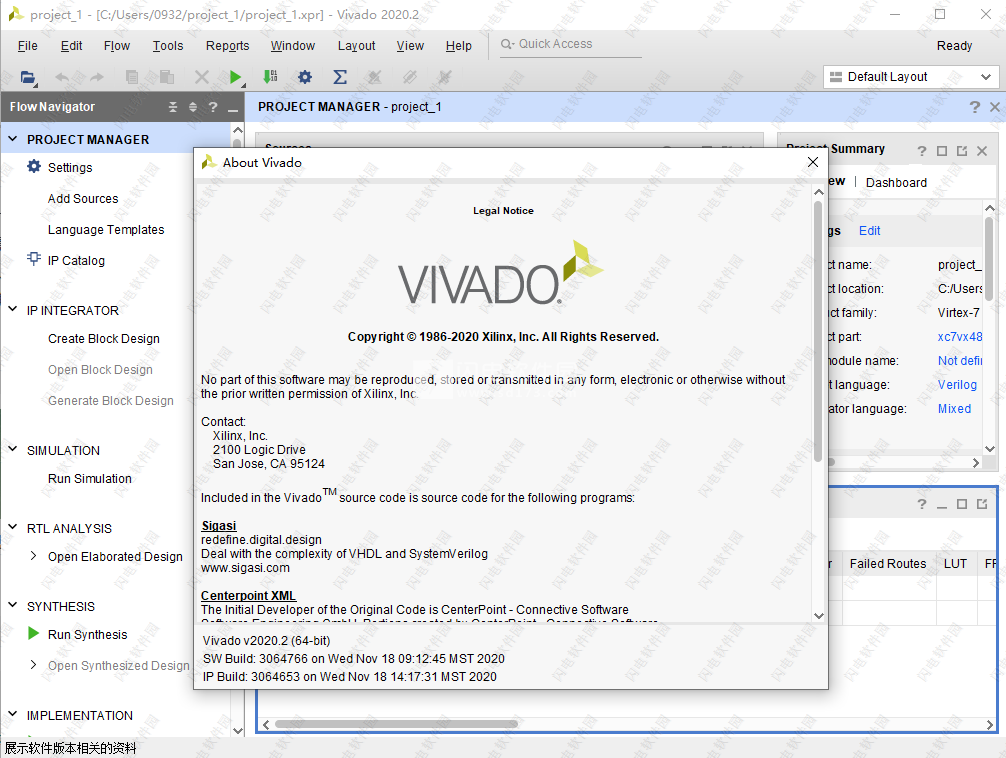Minimize the Flow Navigator panel
The height and width of the screenshot is (758, 1006).
[233, 108]
